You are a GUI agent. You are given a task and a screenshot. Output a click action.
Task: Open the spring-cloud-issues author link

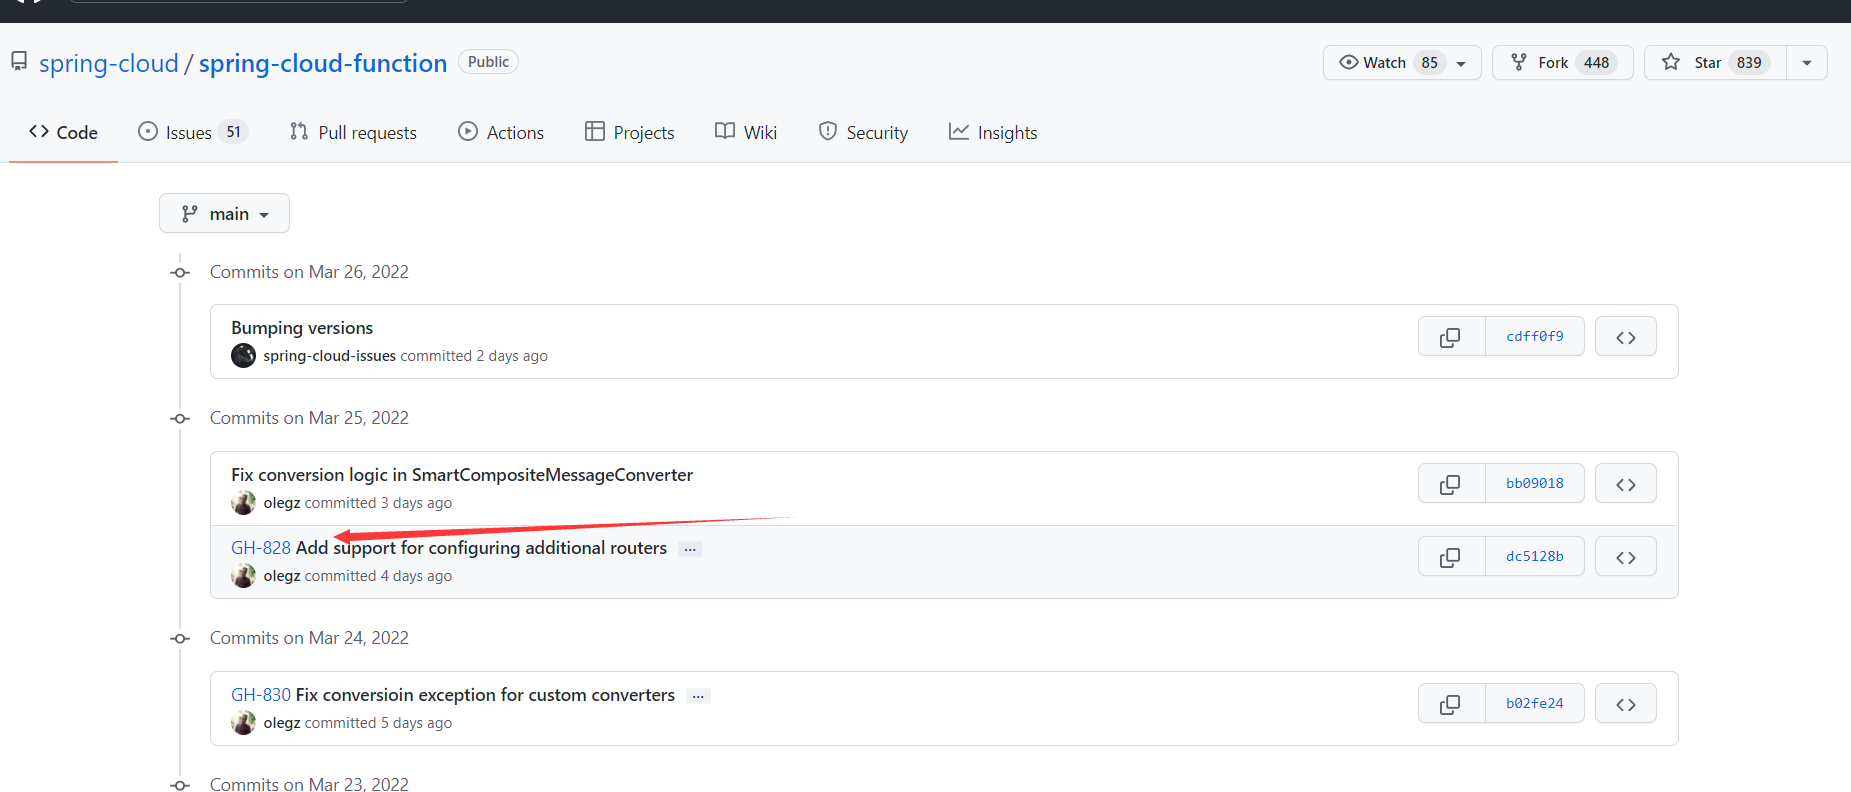pyautogui.click(x=330, y=356)
